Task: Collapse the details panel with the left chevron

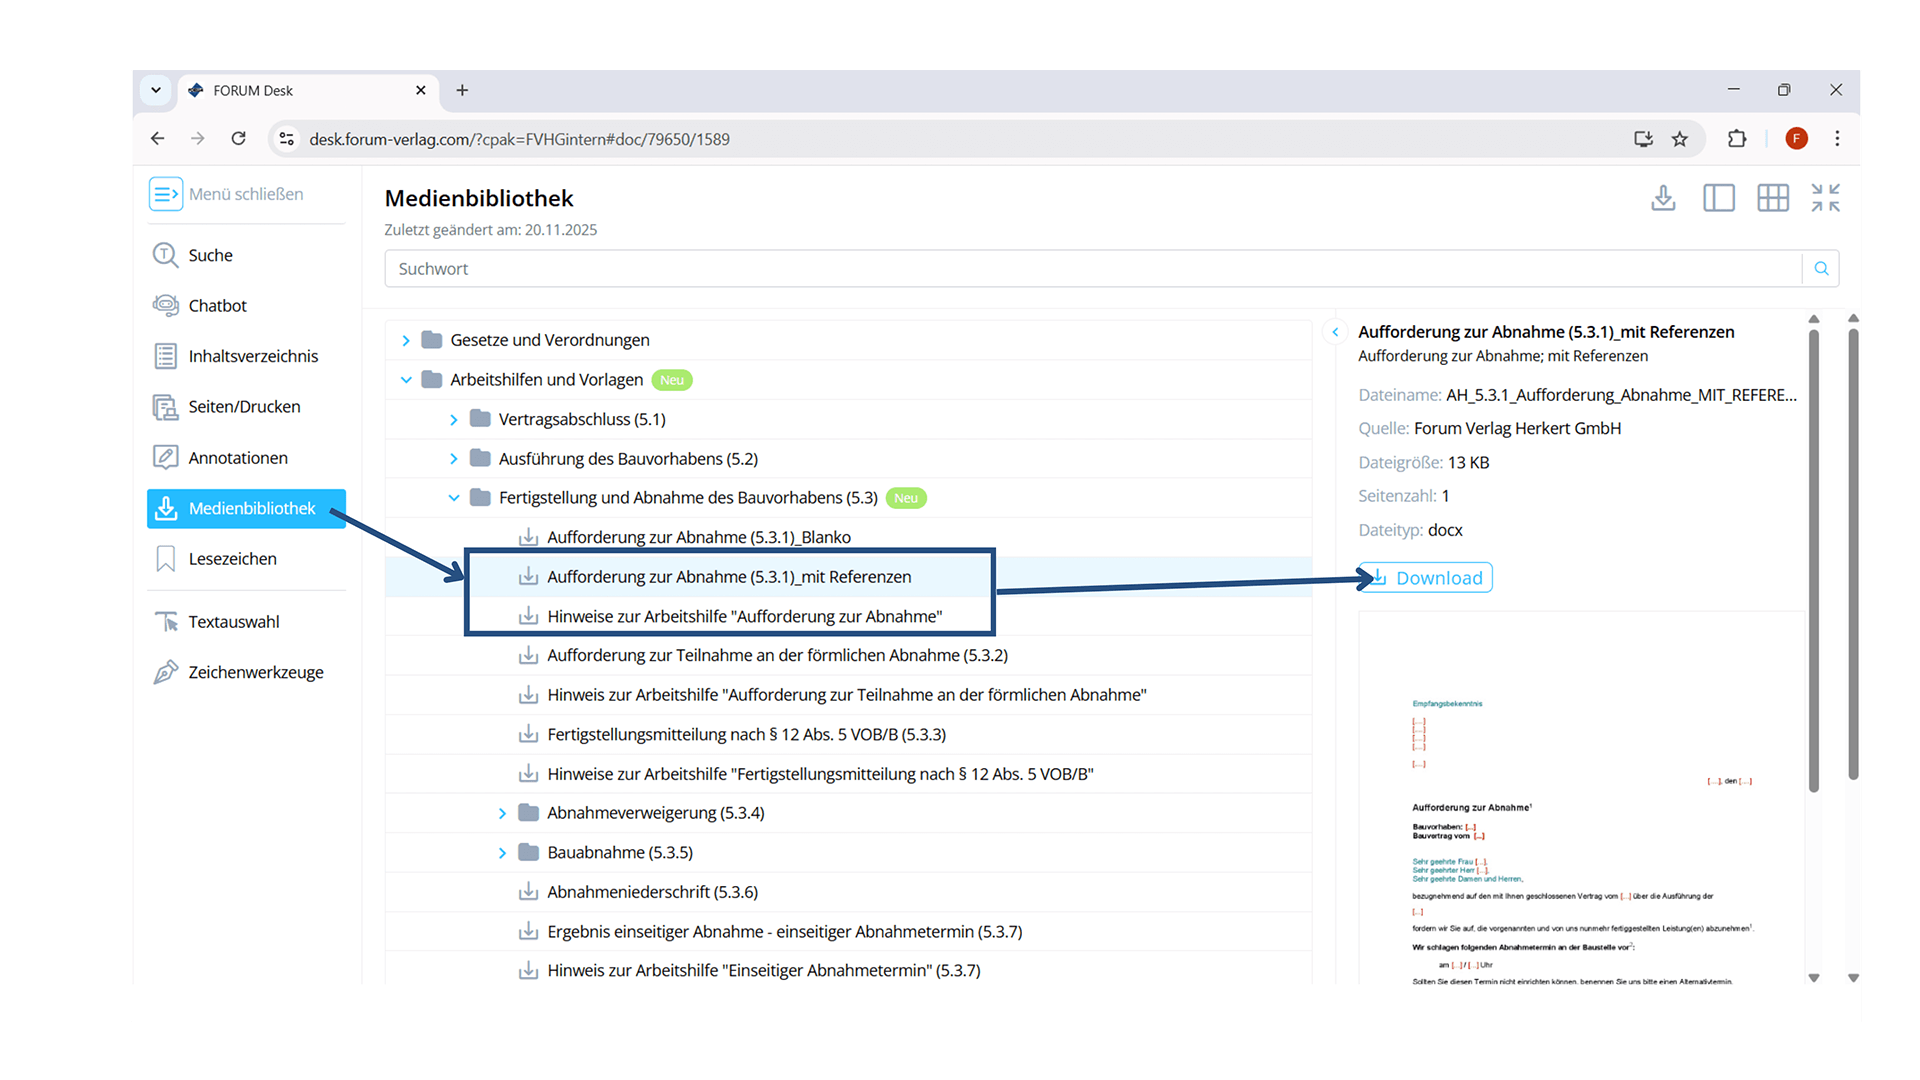Action: 1335,332
